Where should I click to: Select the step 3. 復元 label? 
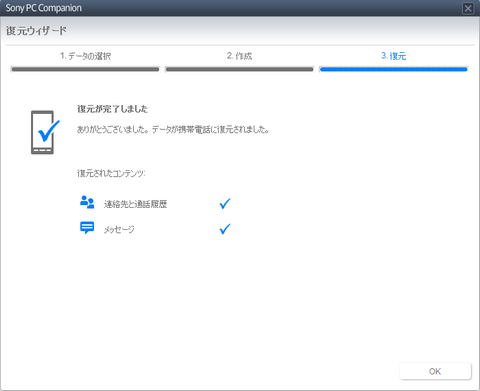point(393,56)
